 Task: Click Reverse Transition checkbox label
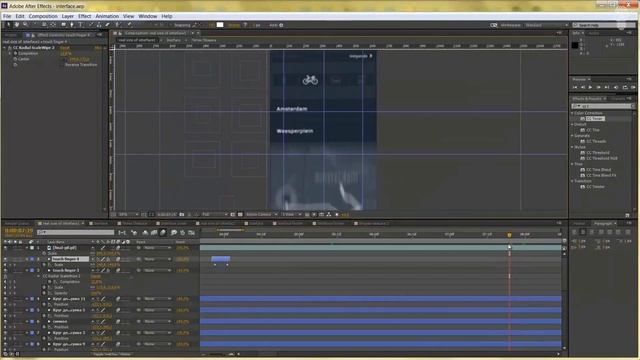pos(81,64)
